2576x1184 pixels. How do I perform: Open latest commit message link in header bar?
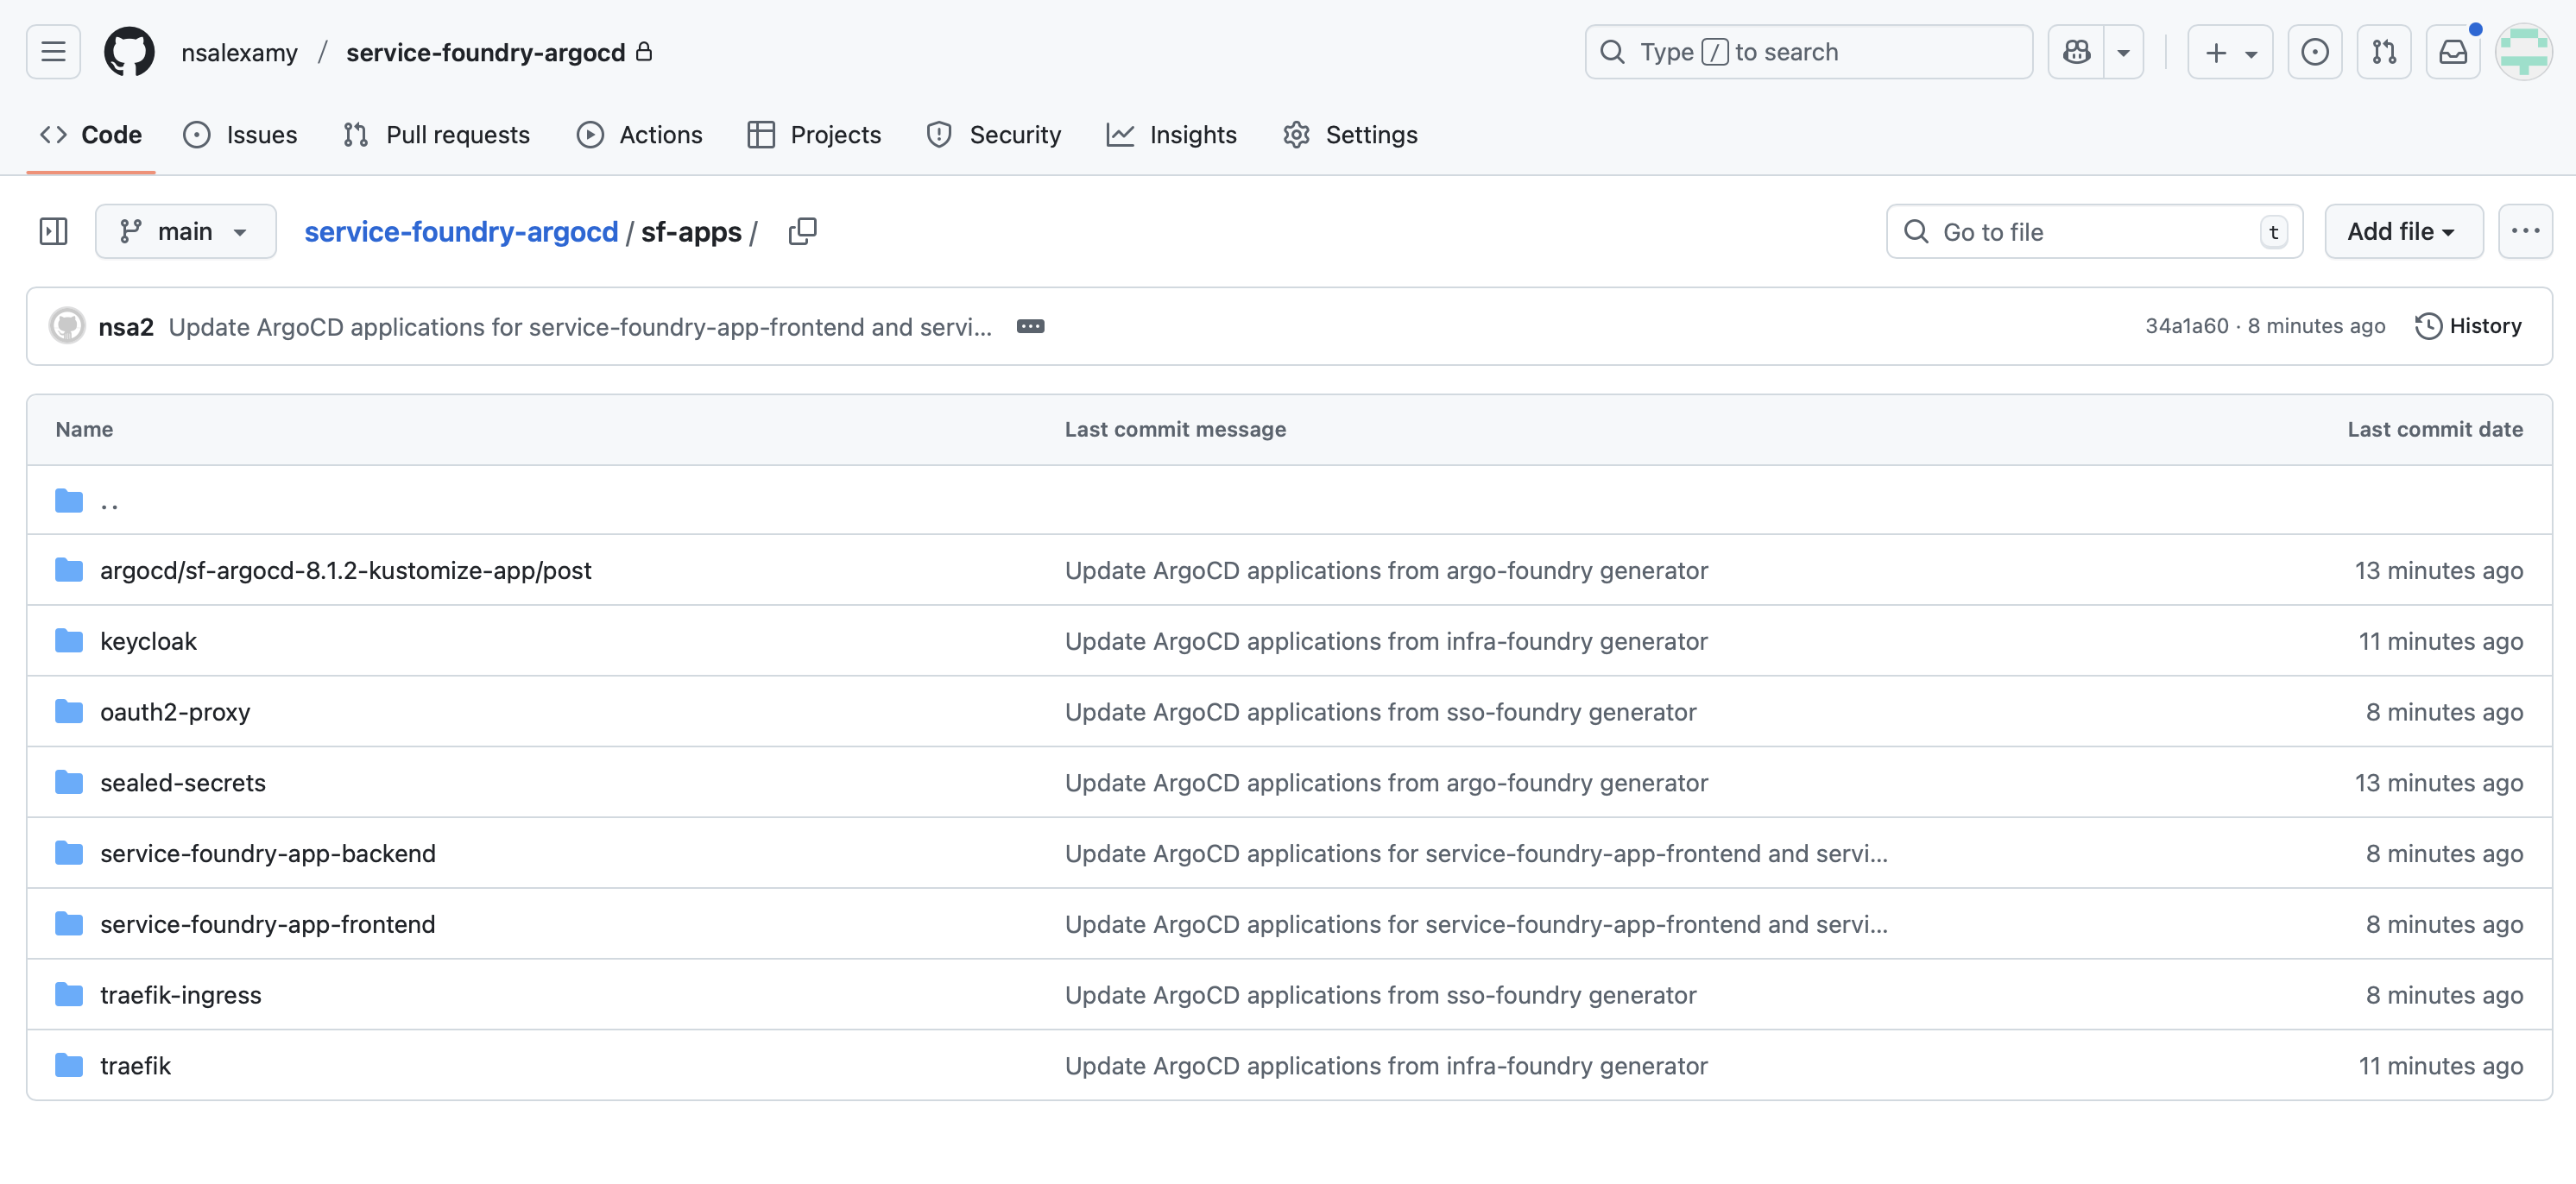point(580,327)
